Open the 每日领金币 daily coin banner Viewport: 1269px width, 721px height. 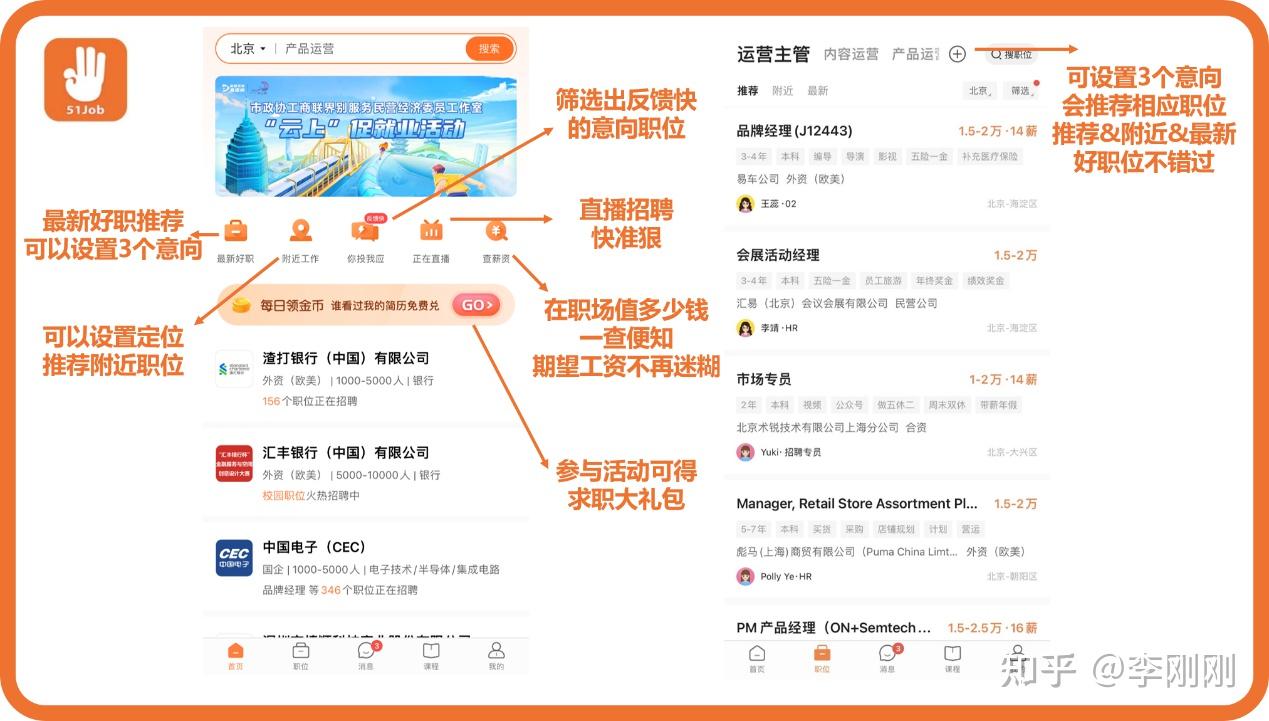click(x=366, y=305)
